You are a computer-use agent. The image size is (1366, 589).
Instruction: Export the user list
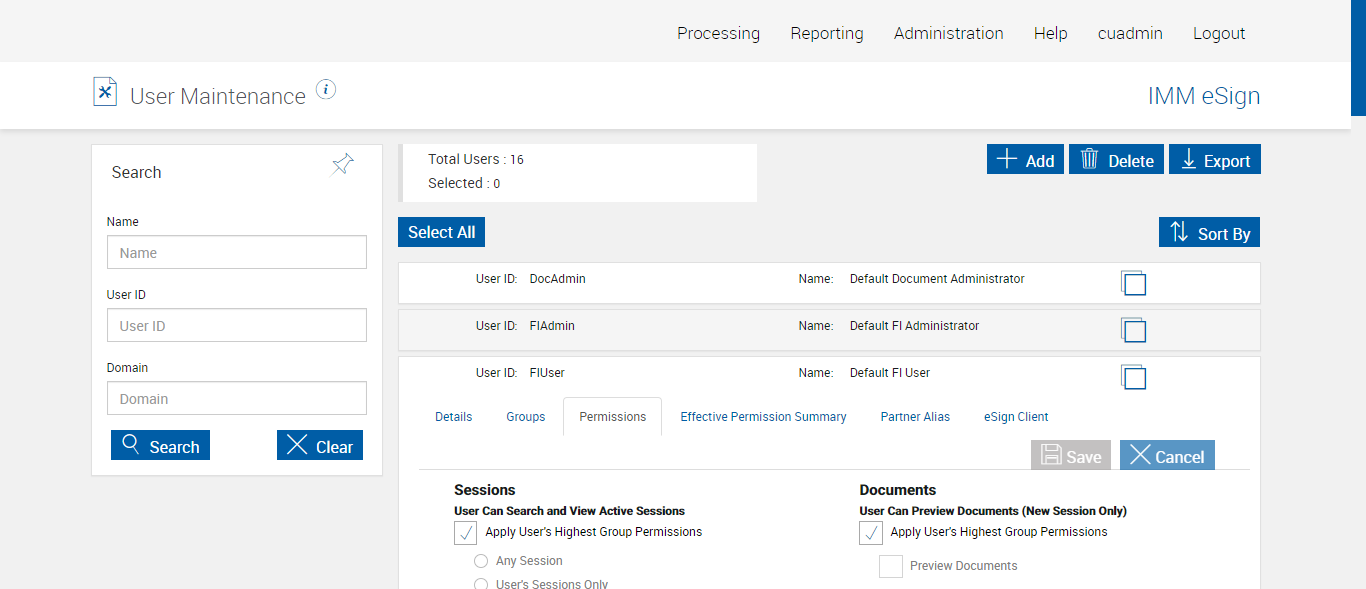1214,160
